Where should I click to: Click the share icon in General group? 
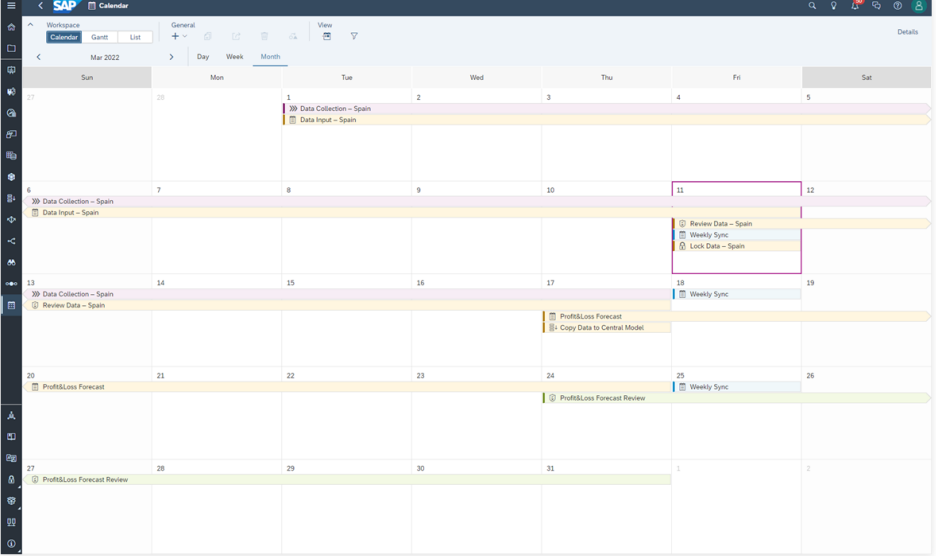point(236,36)
